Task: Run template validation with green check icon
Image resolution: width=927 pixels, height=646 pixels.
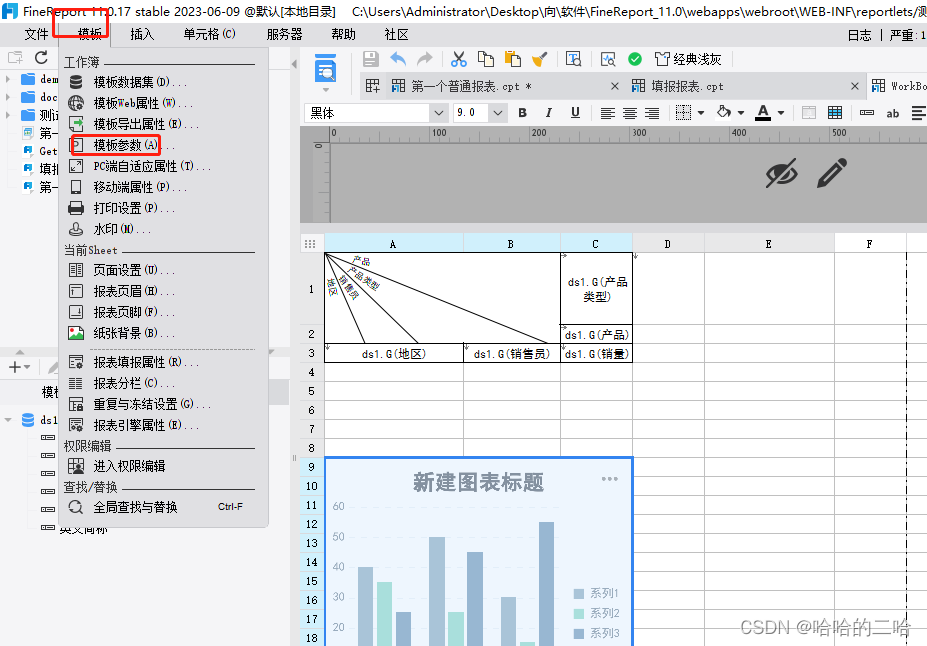Action: tap(633, 59)
